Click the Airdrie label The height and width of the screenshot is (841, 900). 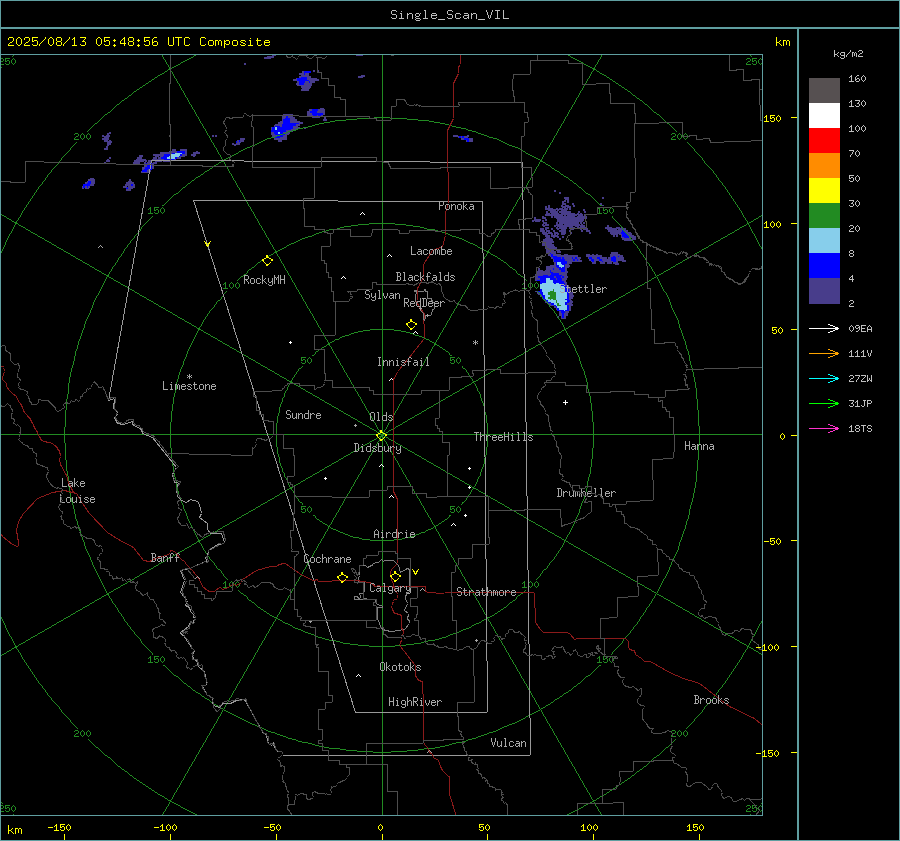tap(394, 534)
